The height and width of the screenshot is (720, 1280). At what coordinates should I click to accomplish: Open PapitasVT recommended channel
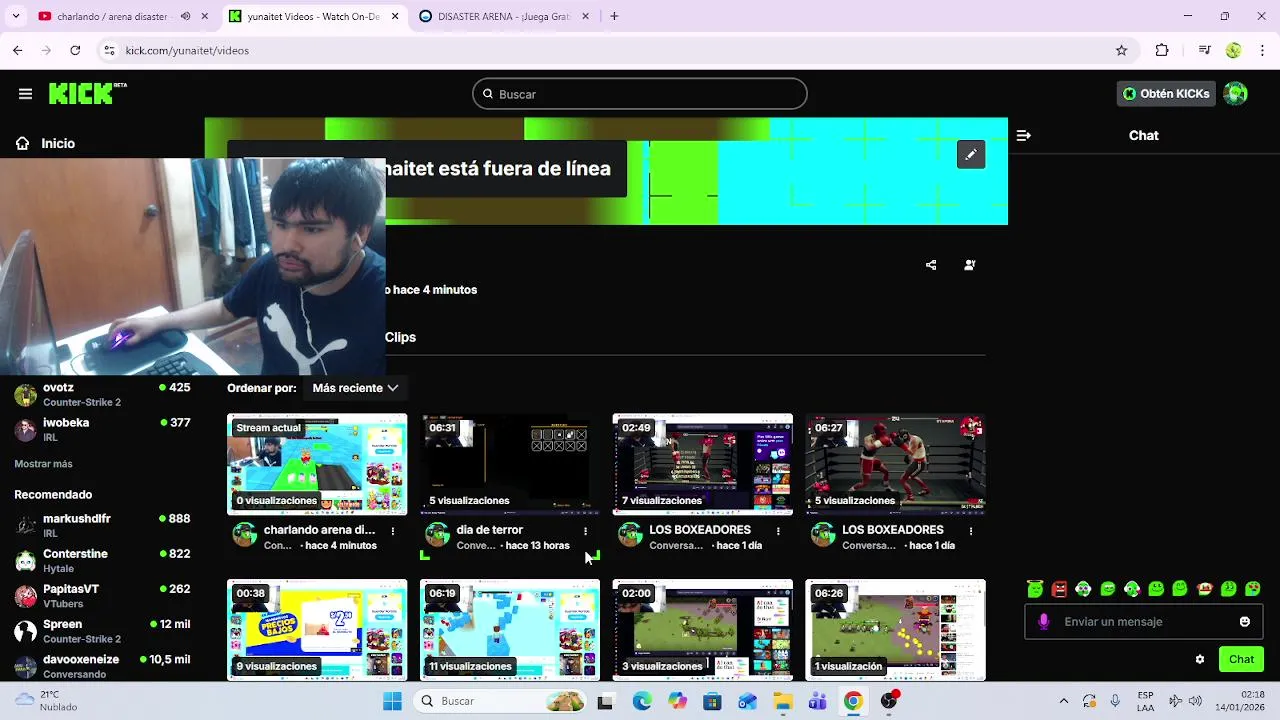(x=102, y=596)
